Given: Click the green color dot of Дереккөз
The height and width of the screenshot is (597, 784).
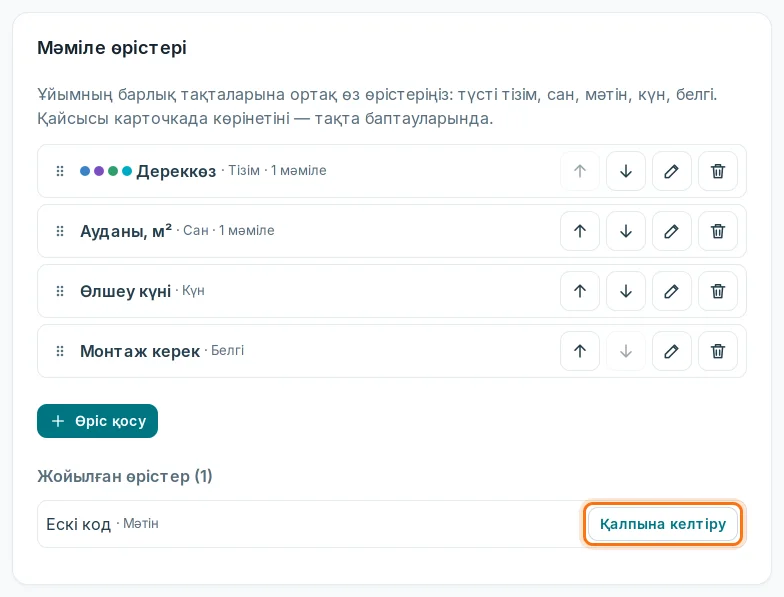Looking at the screenshot, I should (x=113, y=171).
